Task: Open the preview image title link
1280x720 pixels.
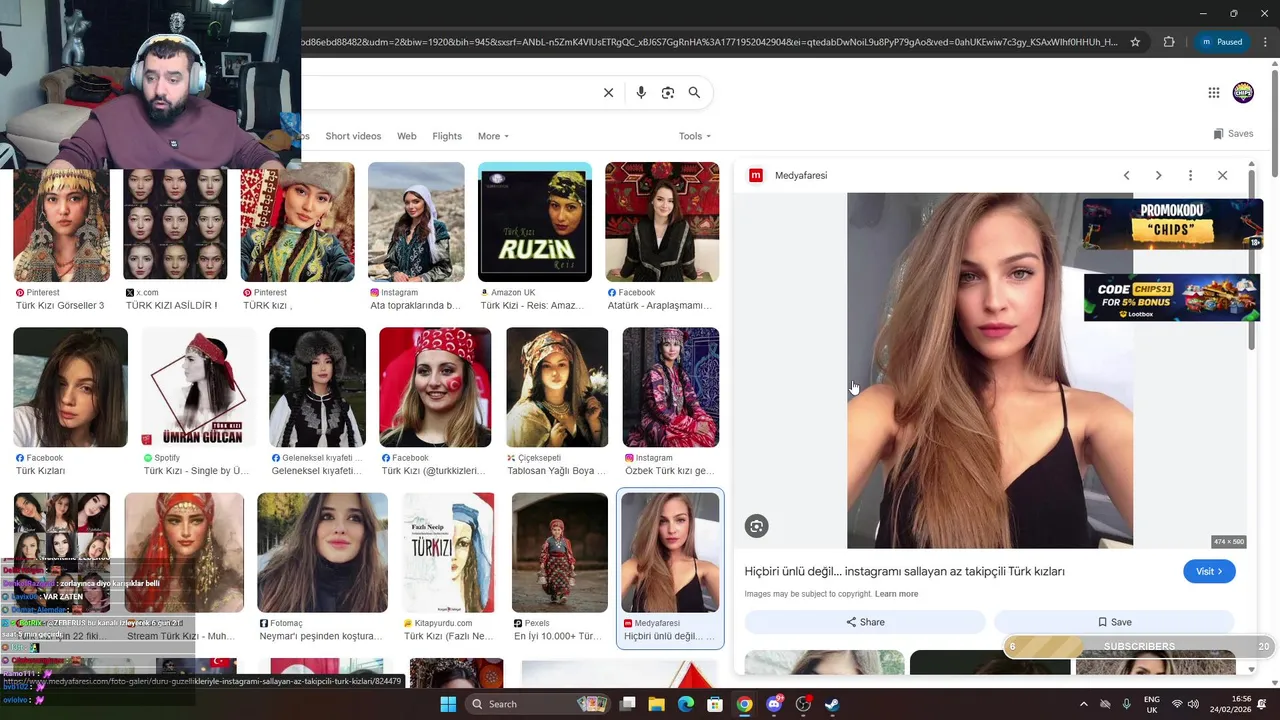Action: pos(904,571)
